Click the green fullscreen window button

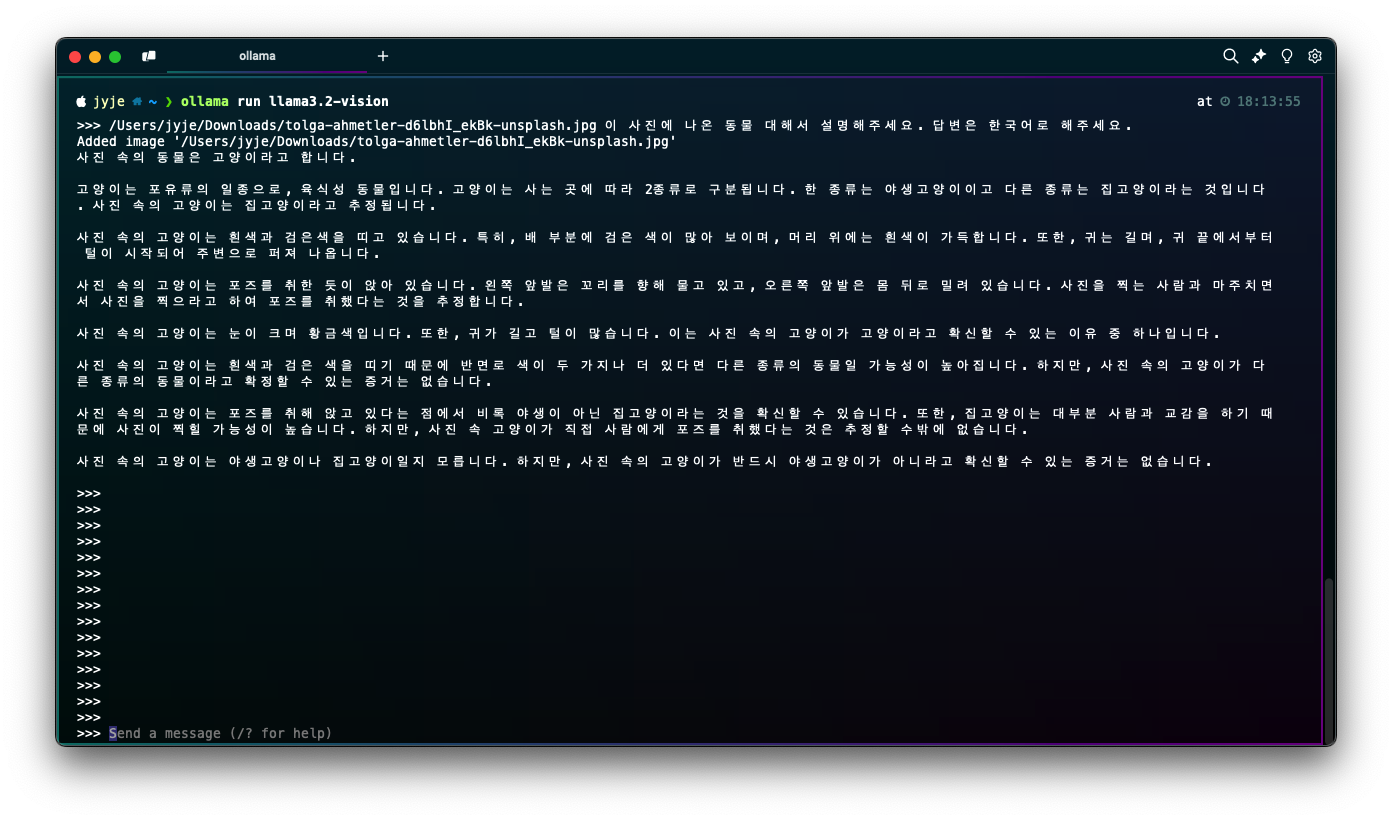115,56
